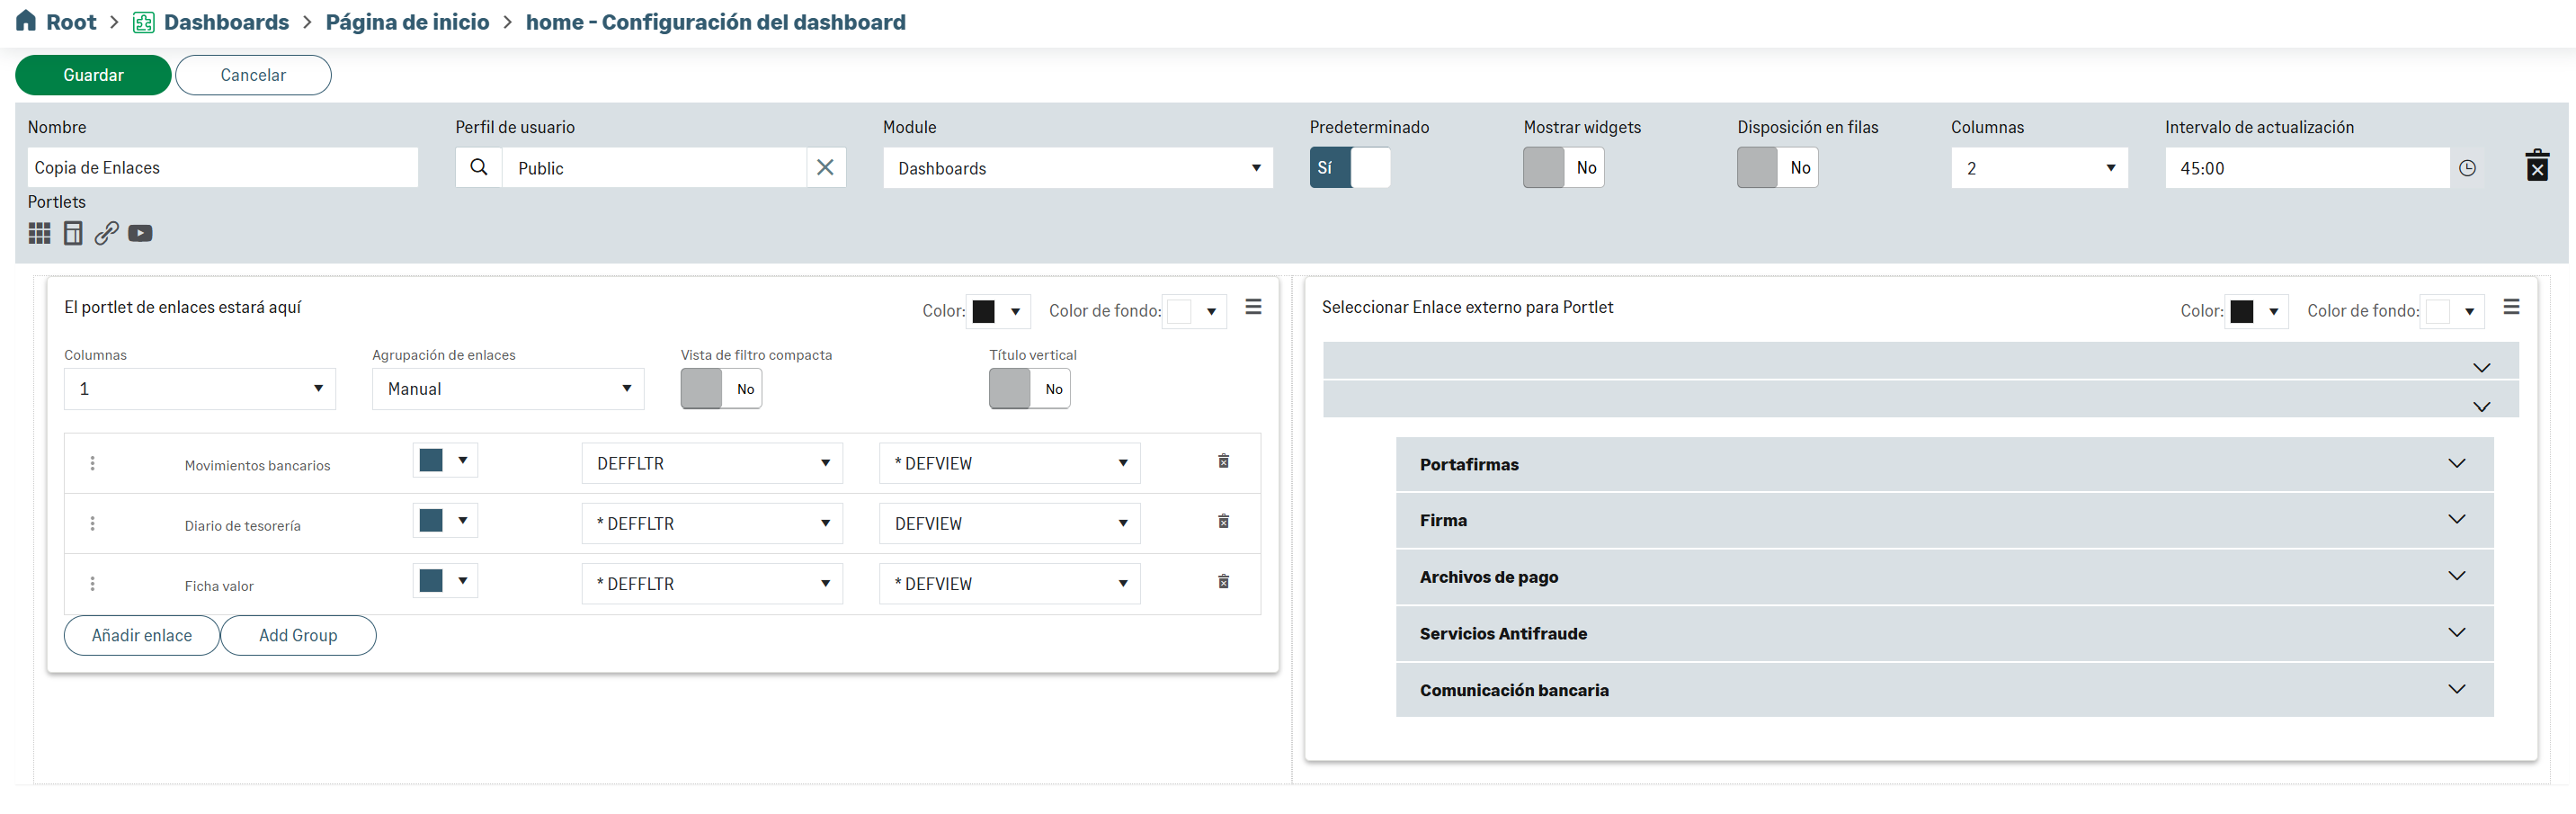Open the Module dropdown showing Dashboards

point(1076,168)
